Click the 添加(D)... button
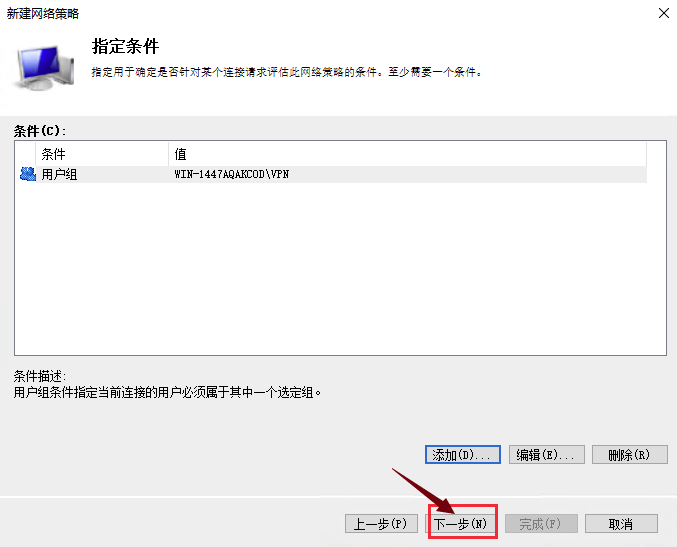The width and height of the screenshot is (677, 547). (463, 455)
